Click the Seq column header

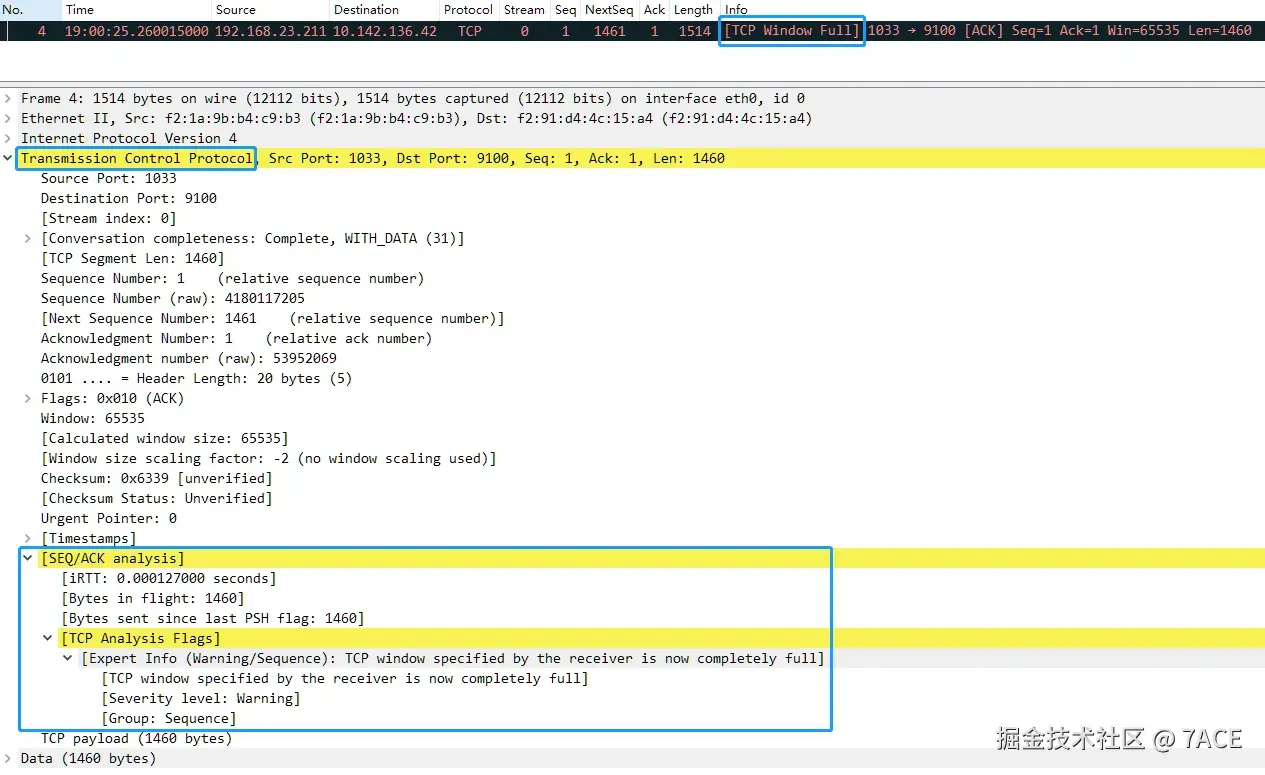pyautogui.click(x=566, y=9)
